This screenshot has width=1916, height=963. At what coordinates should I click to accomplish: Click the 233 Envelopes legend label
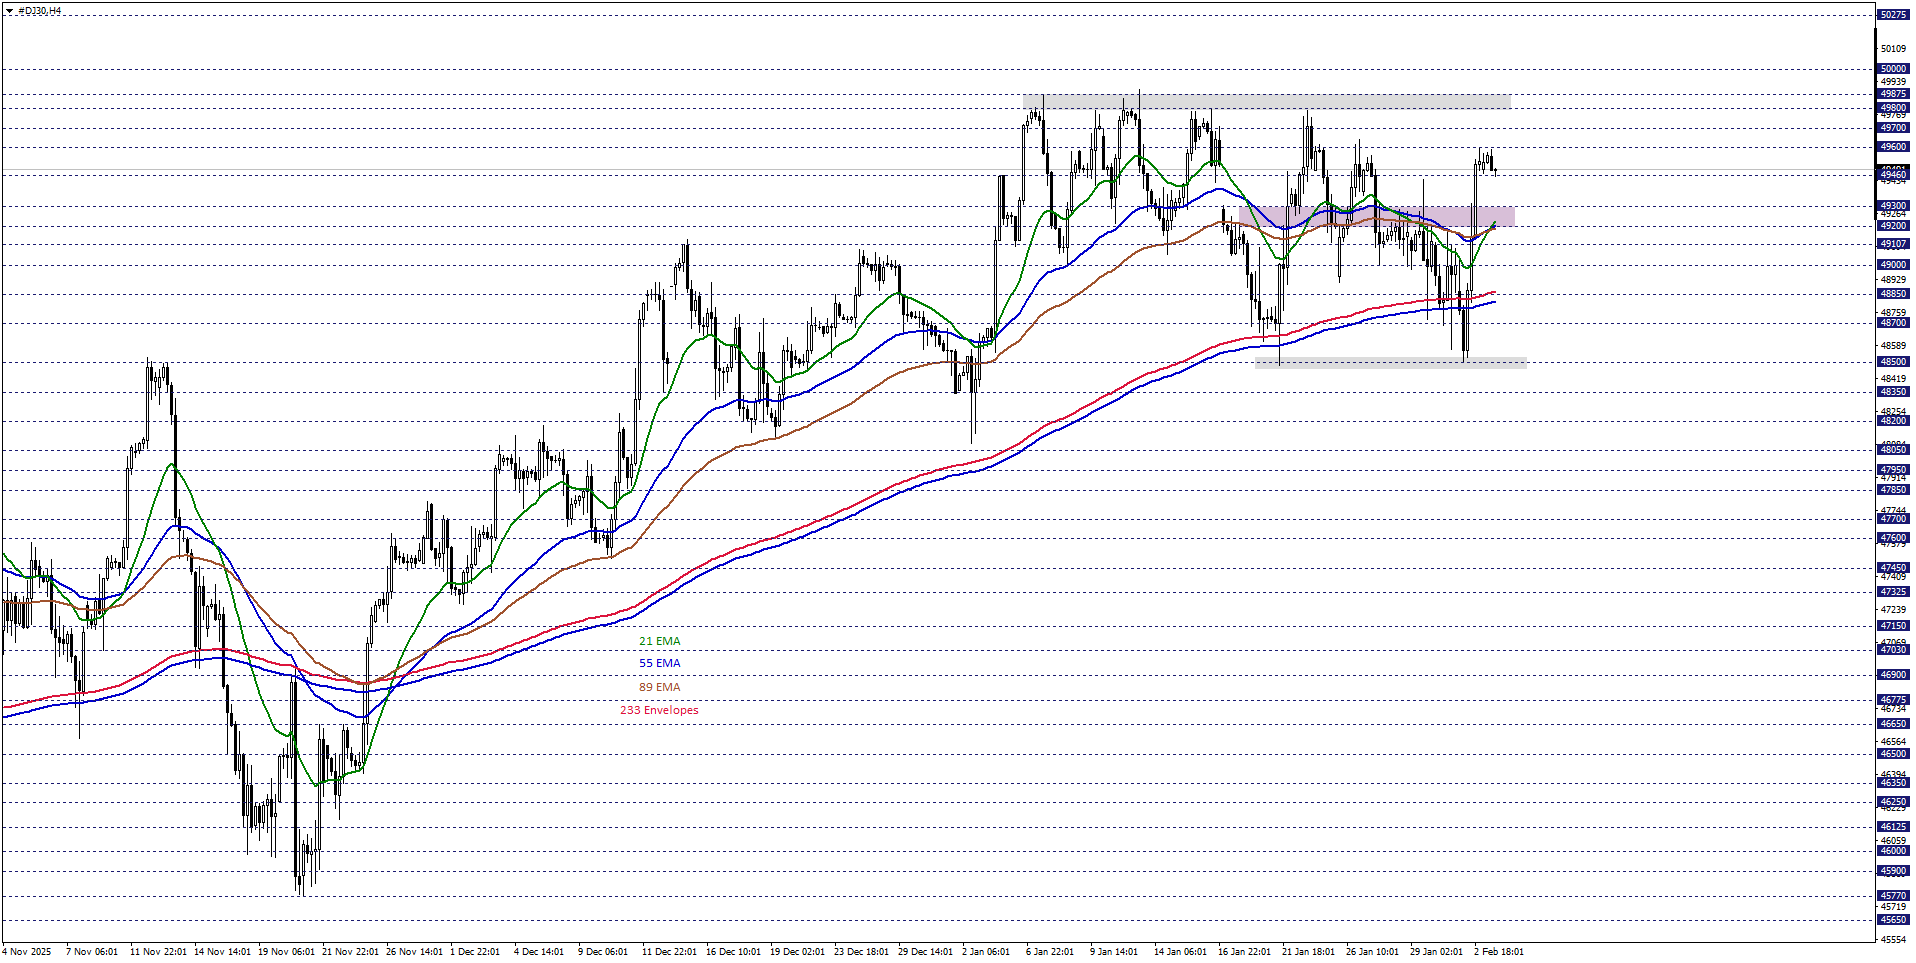(x=659, y=710)
